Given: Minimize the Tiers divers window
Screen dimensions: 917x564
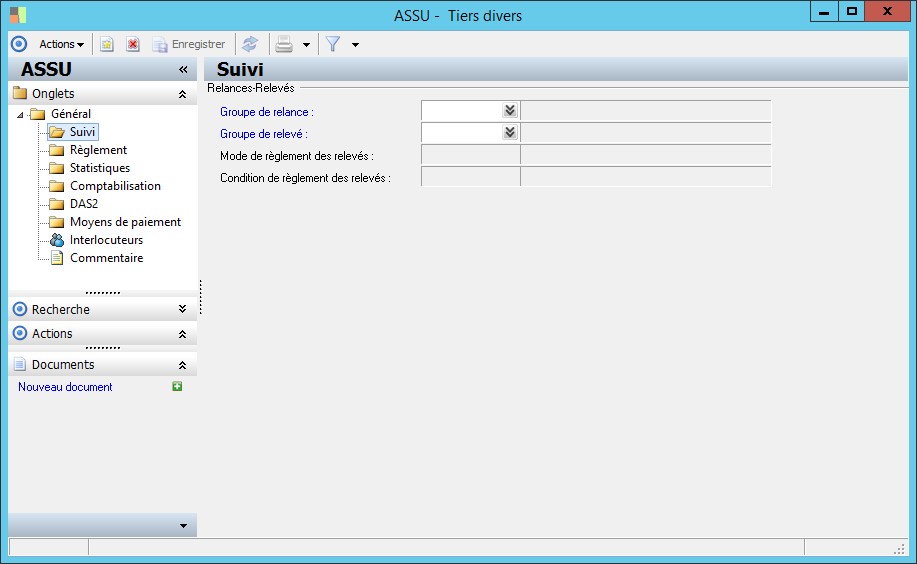Looking at the screenshot, I should (824, 12).
